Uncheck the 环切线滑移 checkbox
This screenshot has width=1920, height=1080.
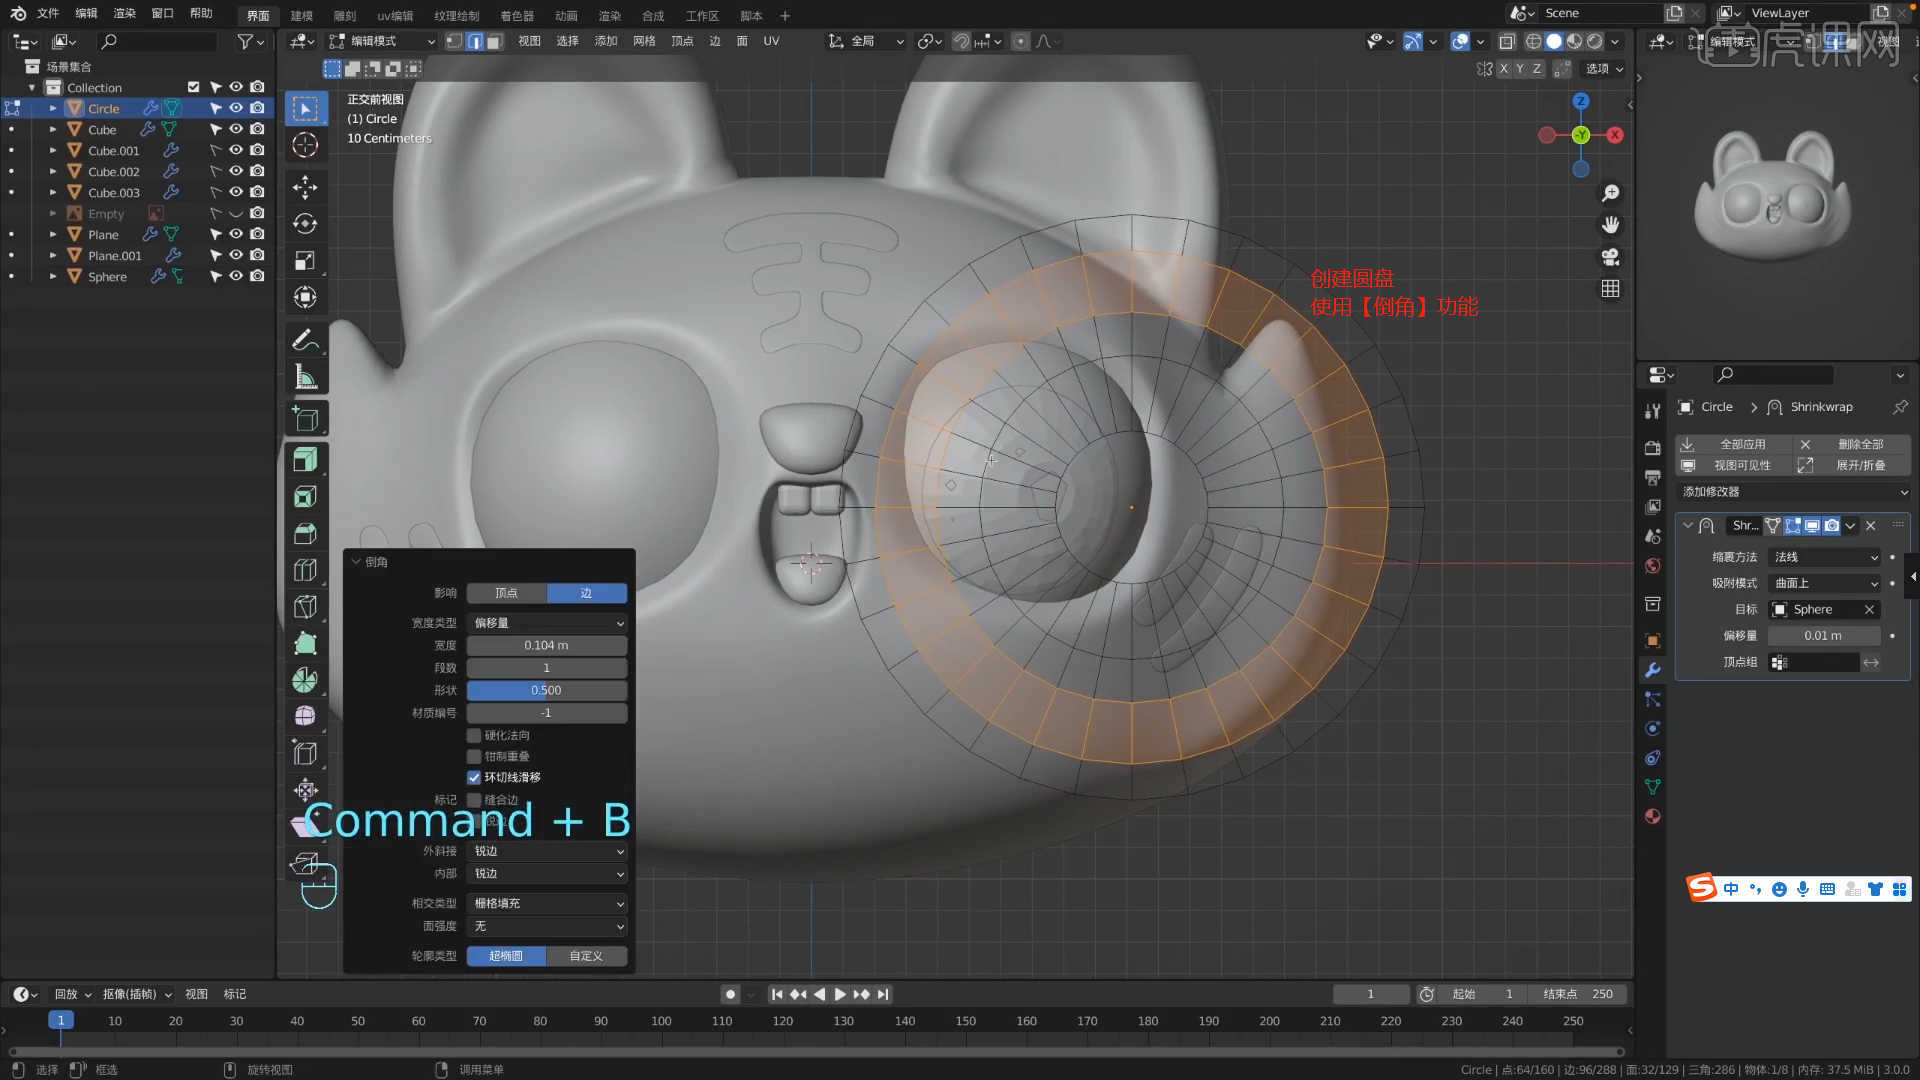[x=474, y=778]
